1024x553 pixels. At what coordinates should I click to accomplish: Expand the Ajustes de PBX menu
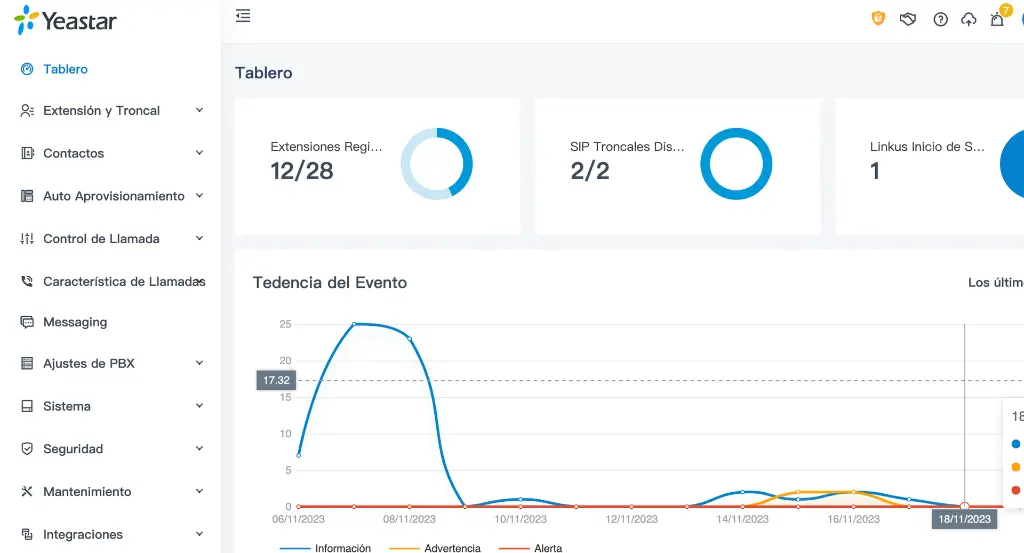[110, 364]
